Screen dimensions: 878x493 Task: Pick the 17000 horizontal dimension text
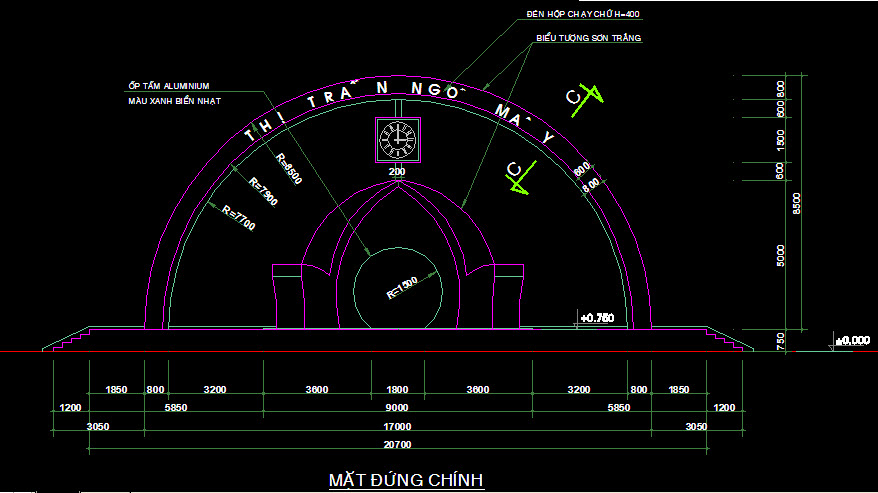click(x=397, y=425)
